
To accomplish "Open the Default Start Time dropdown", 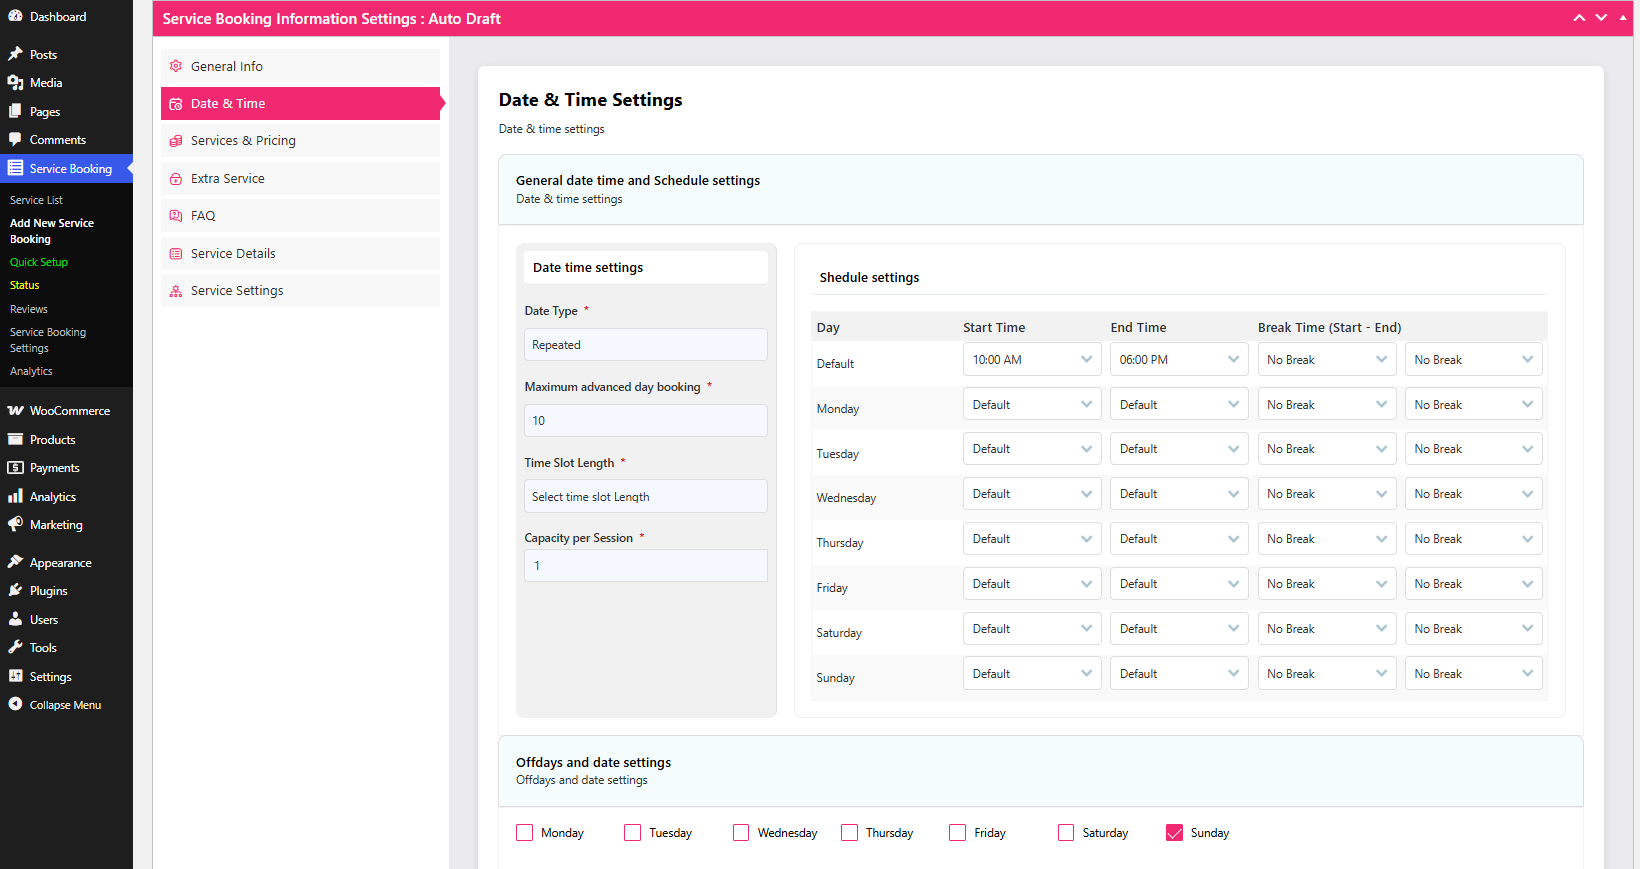I will [1031, 360].
